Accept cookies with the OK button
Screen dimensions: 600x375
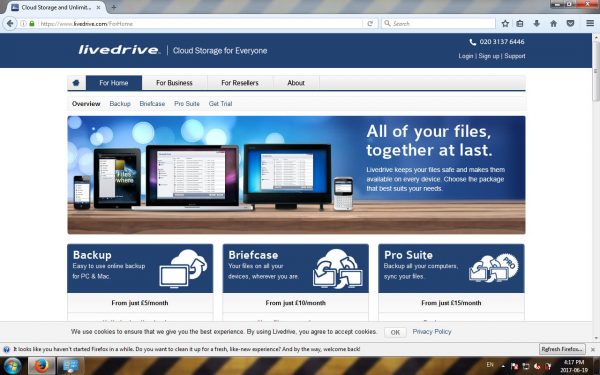[x=395, y=332]
